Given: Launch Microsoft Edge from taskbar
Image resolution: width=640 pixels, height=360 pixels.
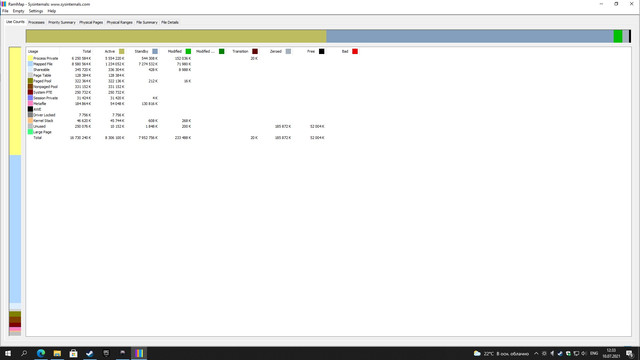Looking at the screenshot, I should point(41,353).
